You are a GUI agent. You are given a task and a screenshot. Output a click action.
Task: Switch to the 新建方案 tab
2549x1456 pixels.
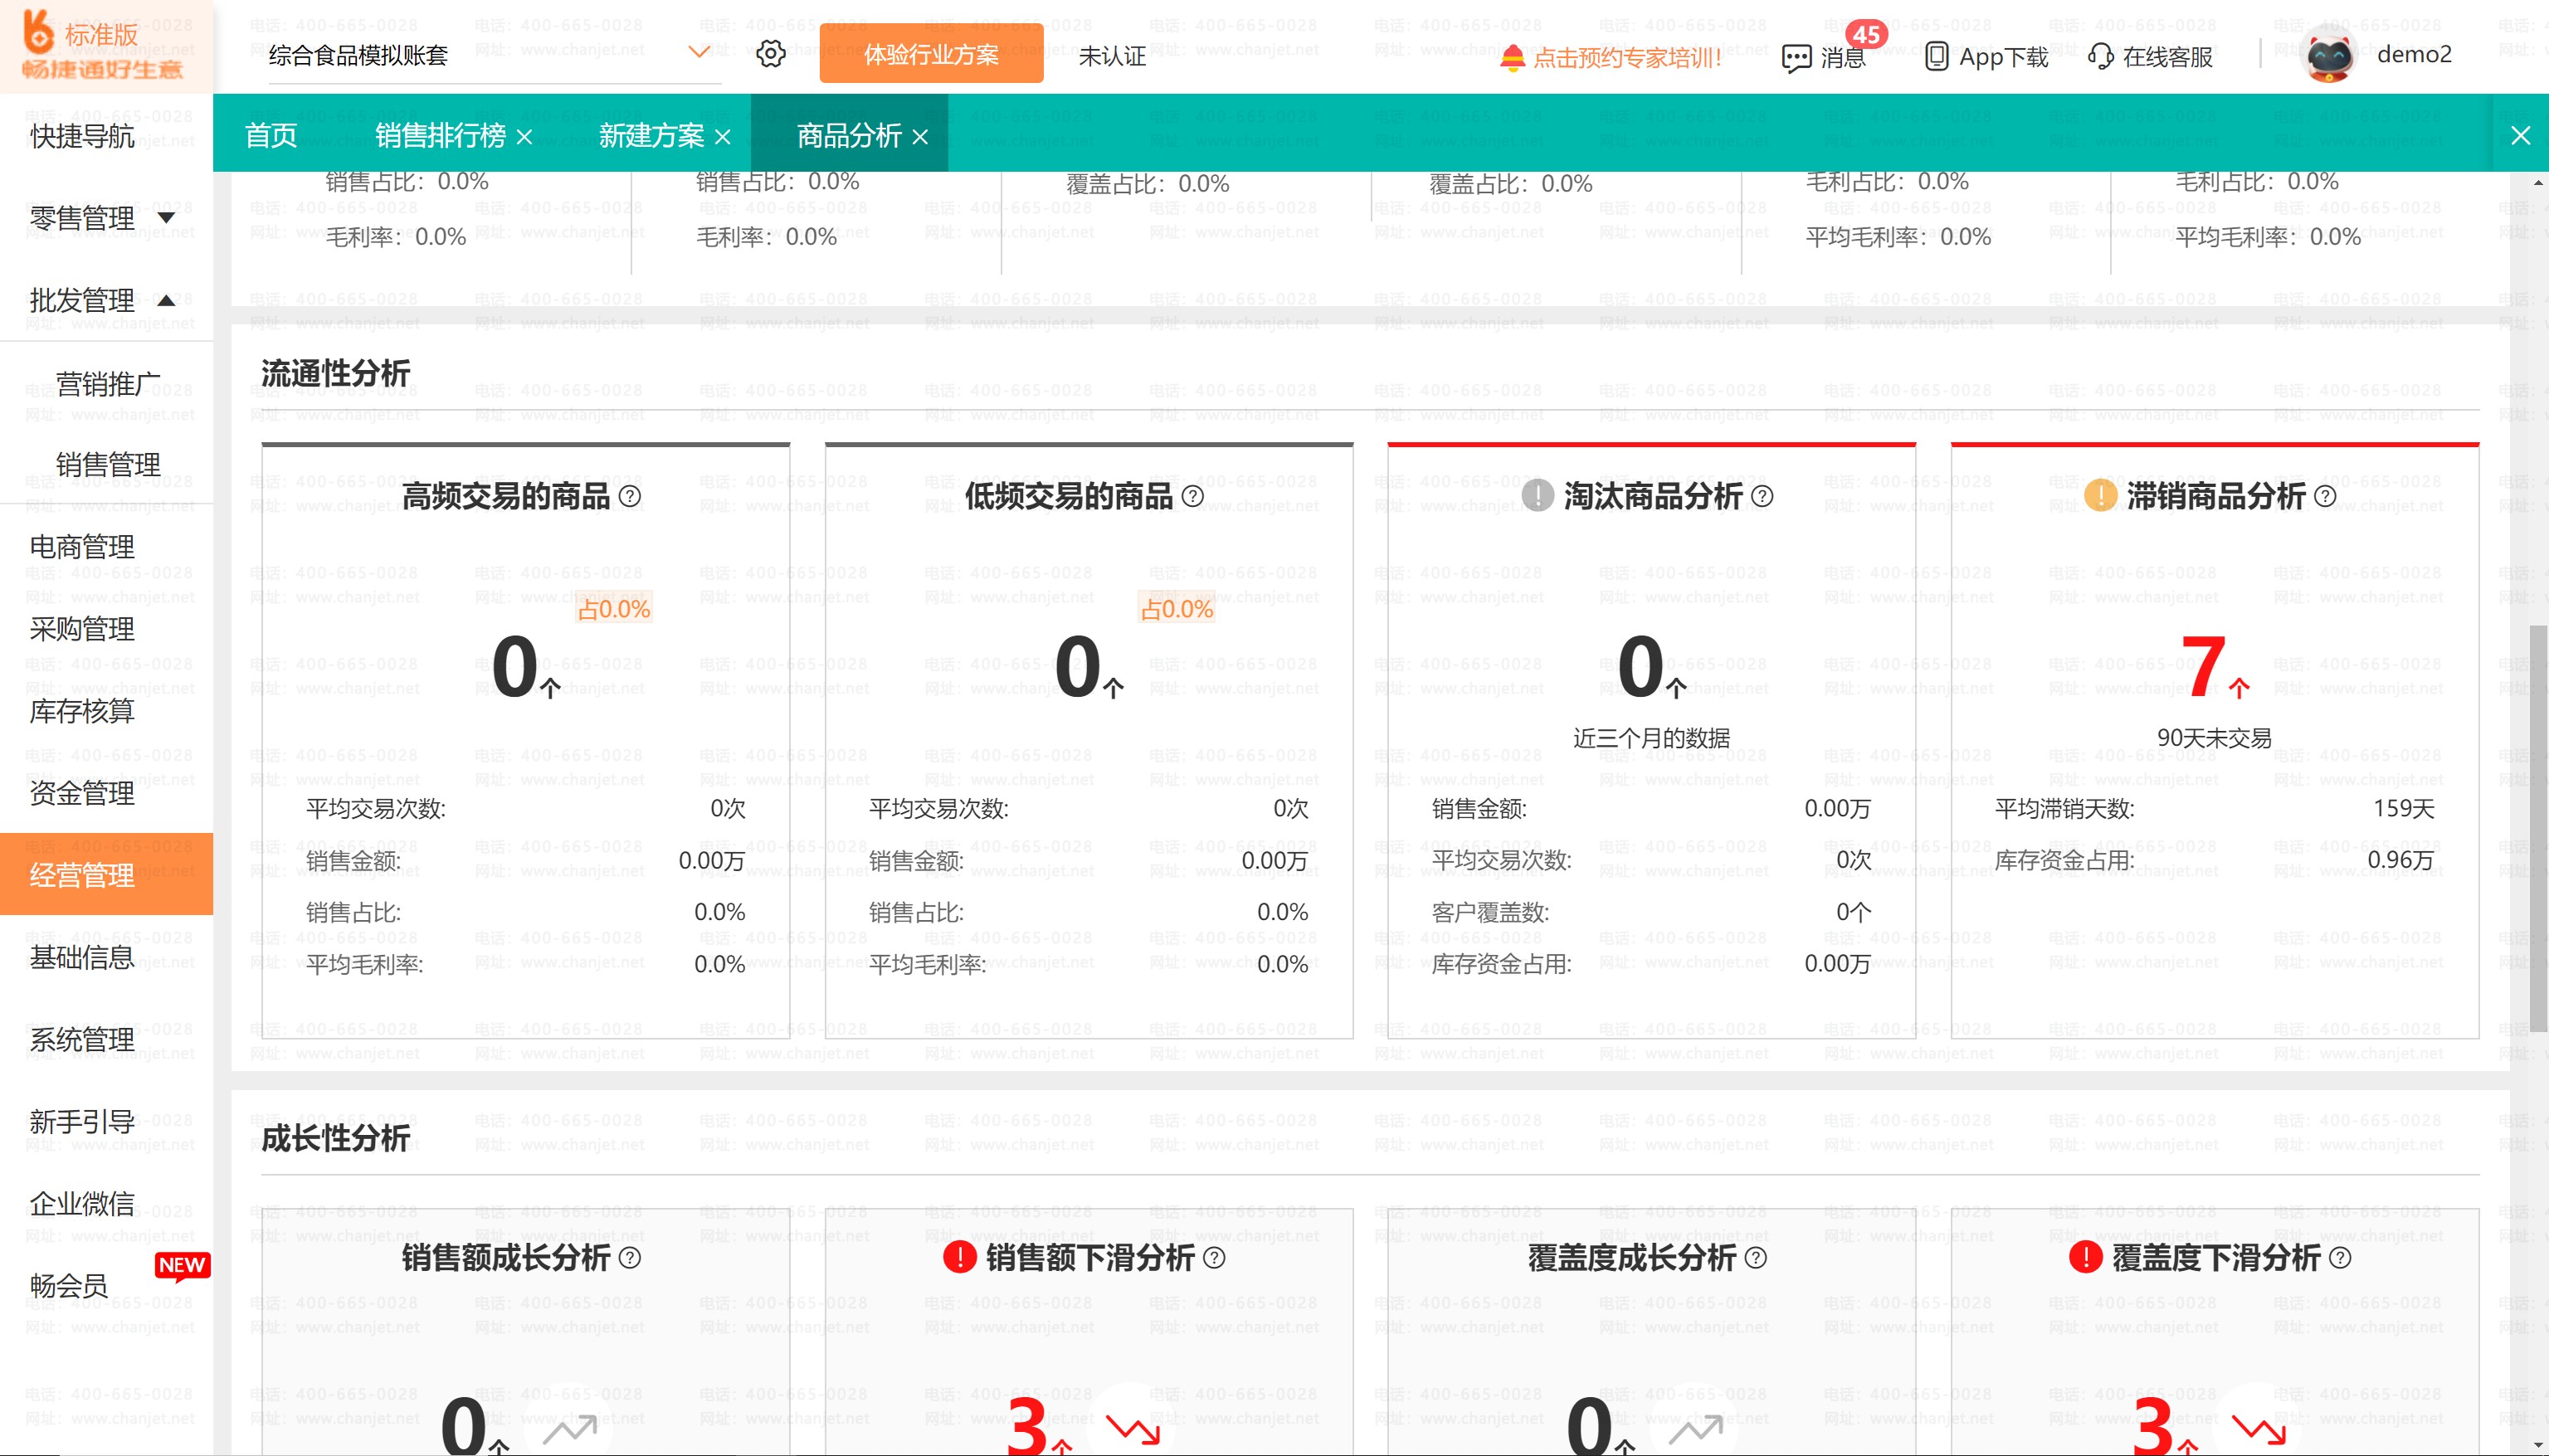(651, 135)
